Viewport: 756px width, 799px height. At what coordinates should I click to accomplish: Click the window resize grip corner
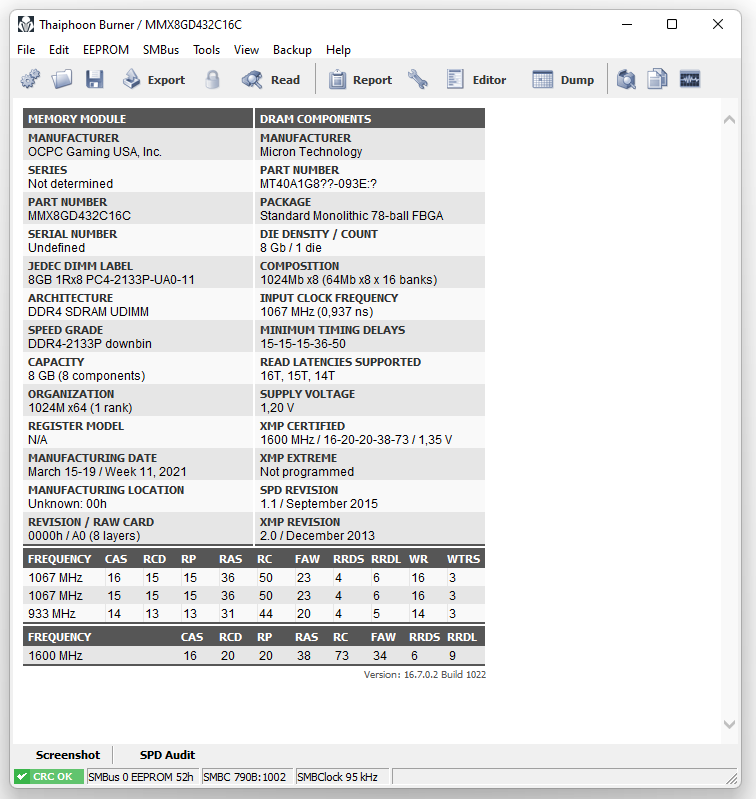point(732,778)
